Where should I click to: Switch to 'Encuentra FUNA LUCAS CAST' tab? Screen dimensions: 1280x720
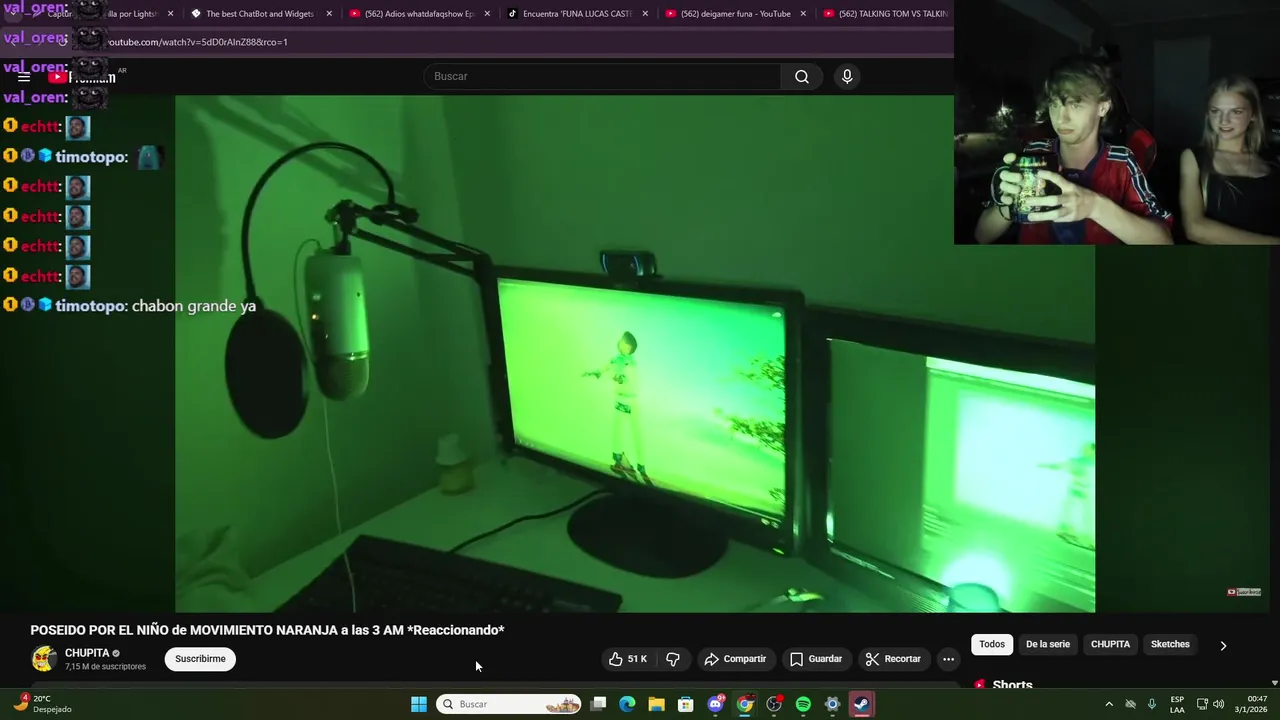576,14
